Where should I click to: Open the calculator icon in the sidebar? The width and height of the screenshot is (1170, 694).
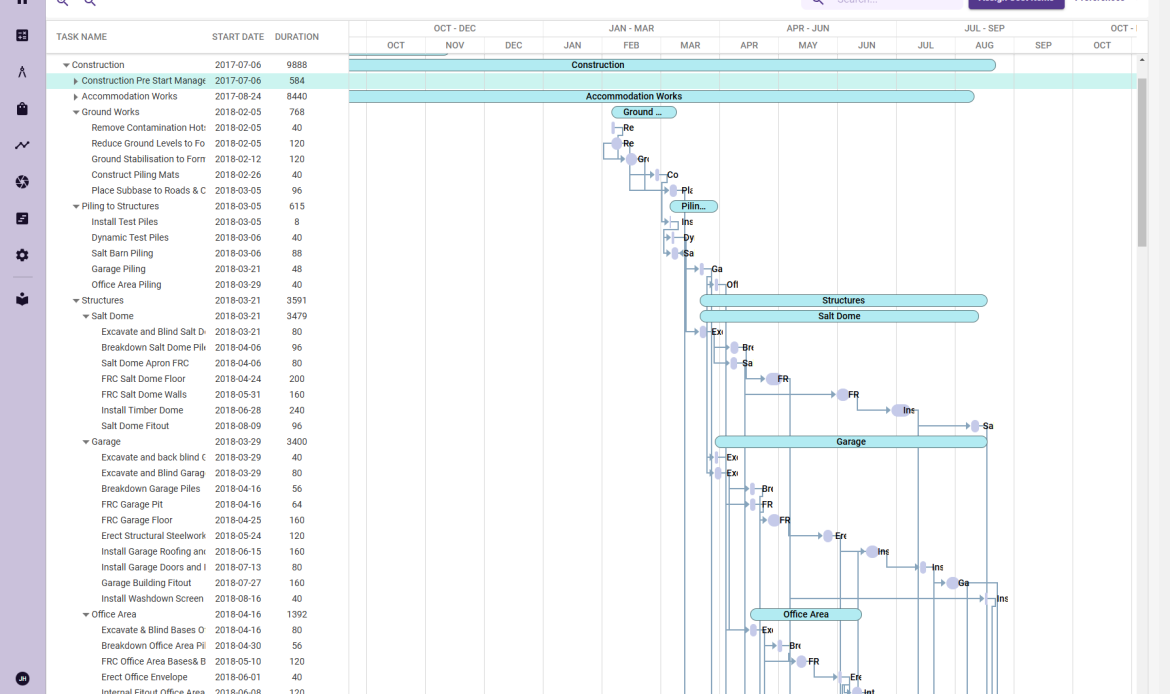[22, 35]
